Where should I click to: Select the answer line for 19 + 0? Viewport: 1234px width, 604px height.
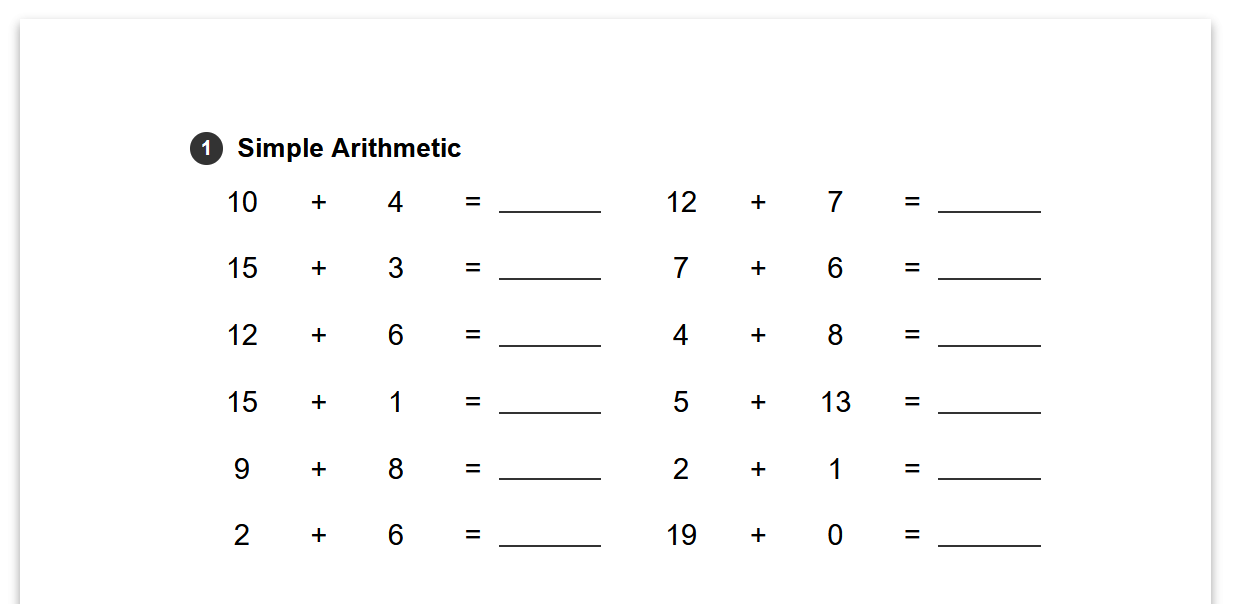tap(989, 536)
